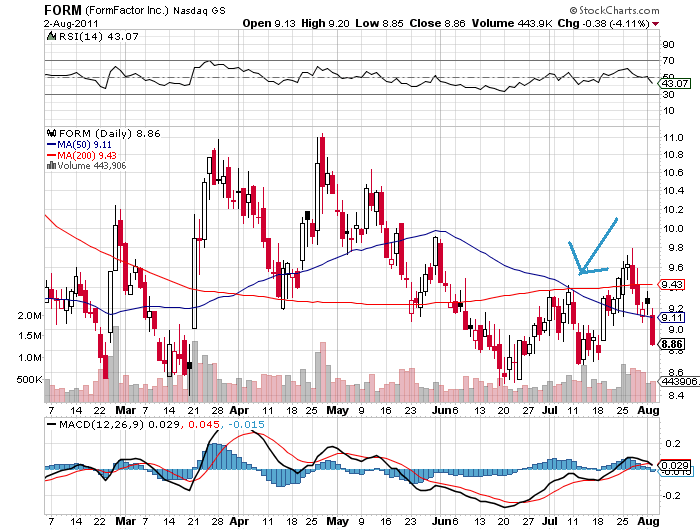
Task: Click the 0.029 MACD value tag at right
Action: 675,465
